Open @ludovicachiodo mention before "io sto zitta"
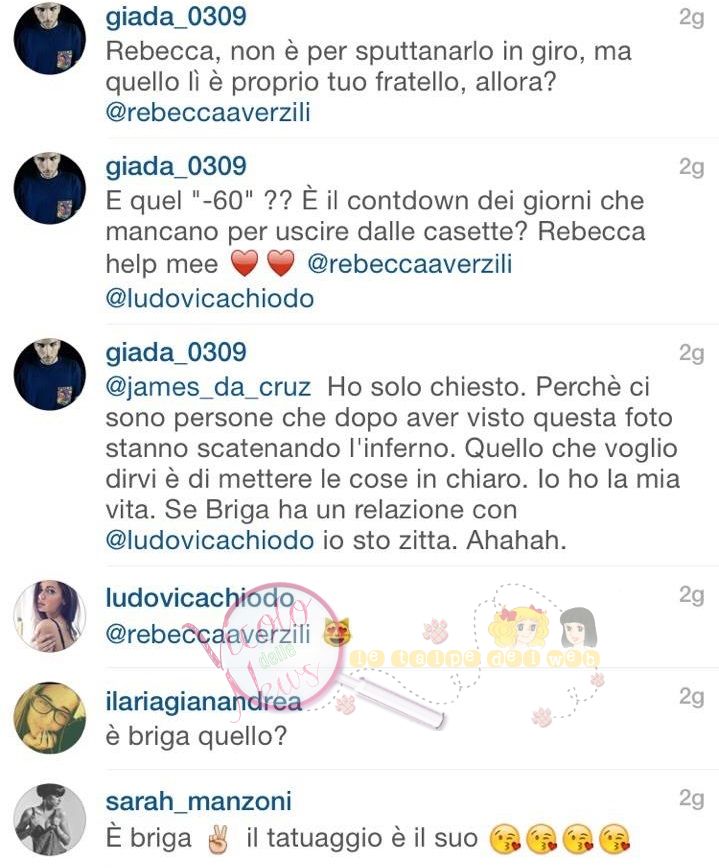This screenshot has width=719, height=868. pos(210,540)
